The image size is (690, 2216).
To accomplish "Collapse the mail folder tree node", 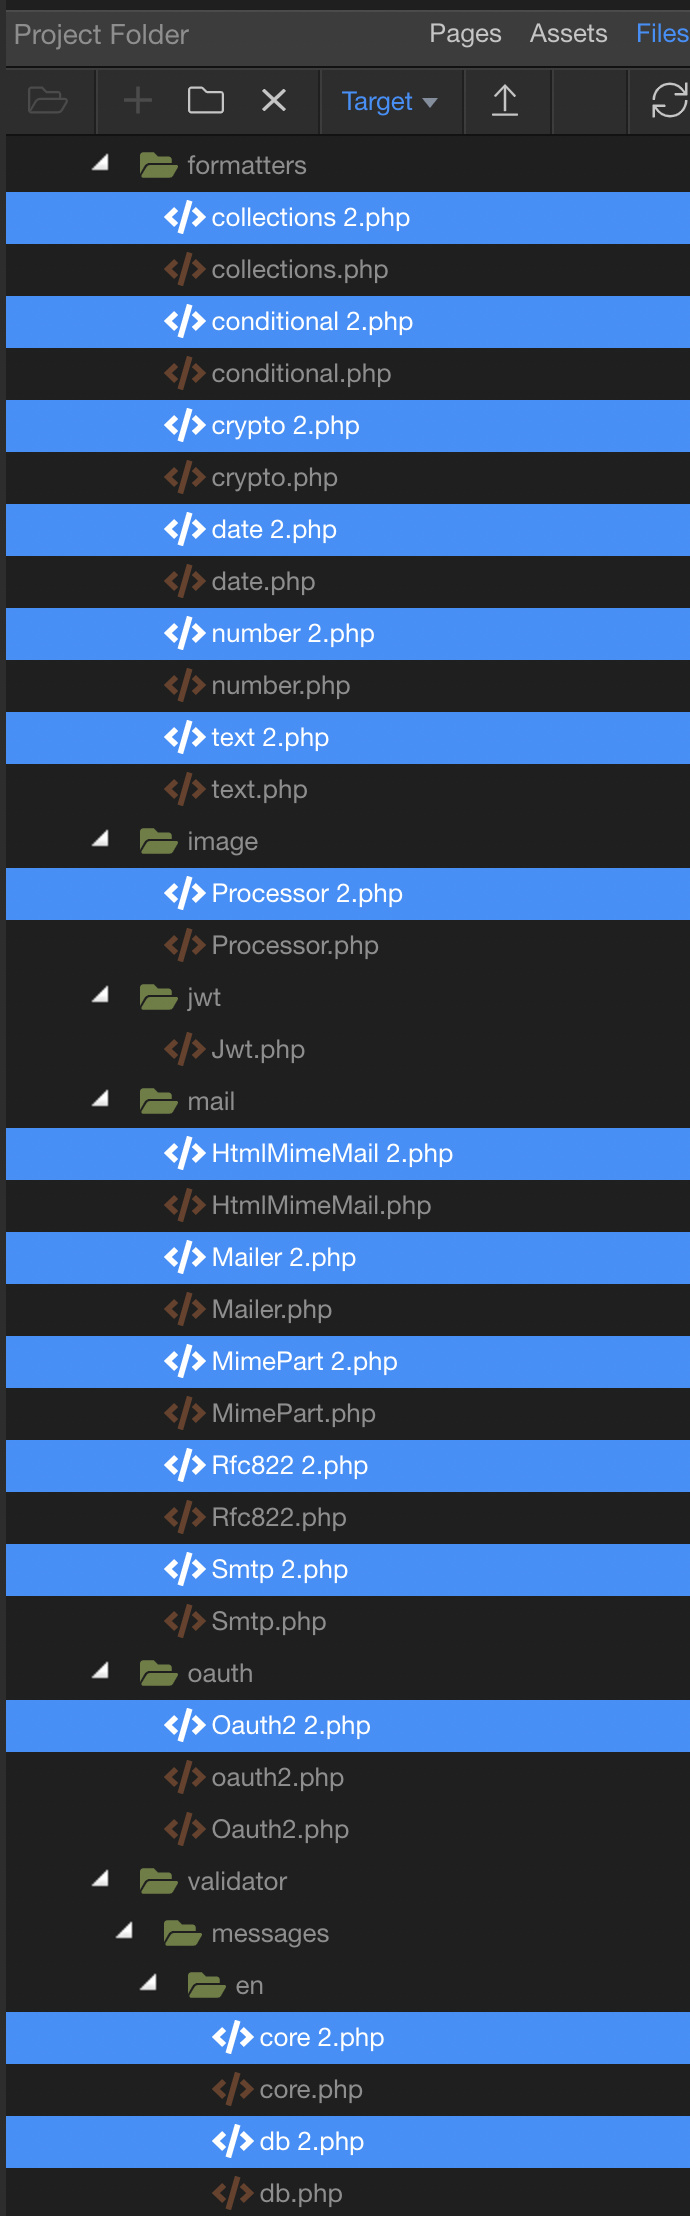I will (x=100, y=1099).
